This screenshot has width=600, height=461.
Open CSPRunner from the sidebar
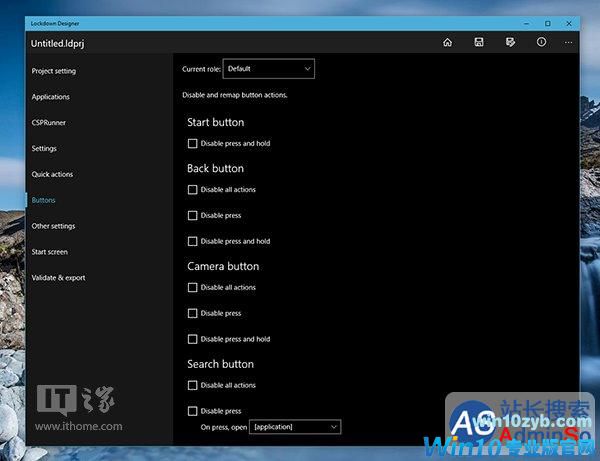click(x=49, y=123)
